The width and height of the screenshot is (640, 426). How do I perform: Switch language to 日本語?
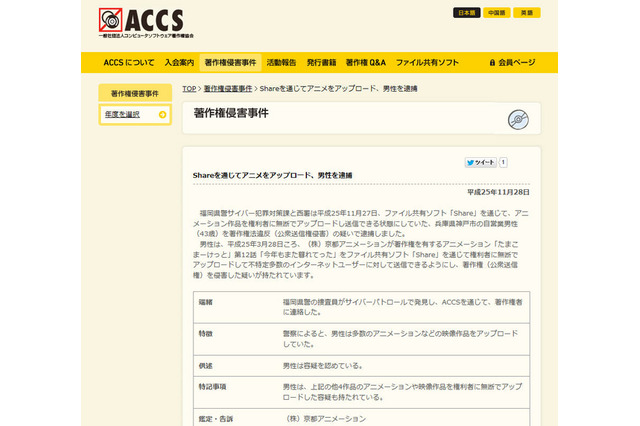[x=467, y=13]
